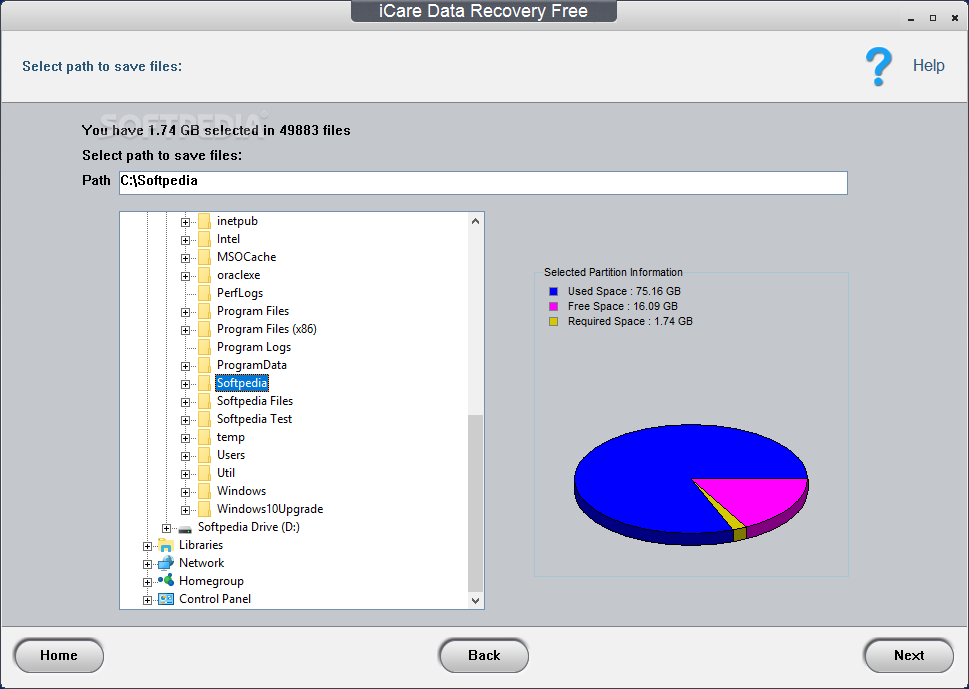Click the Softpedia Files folder icon
969x689 pixels.
pyautogui.click(x=204, y=401)
